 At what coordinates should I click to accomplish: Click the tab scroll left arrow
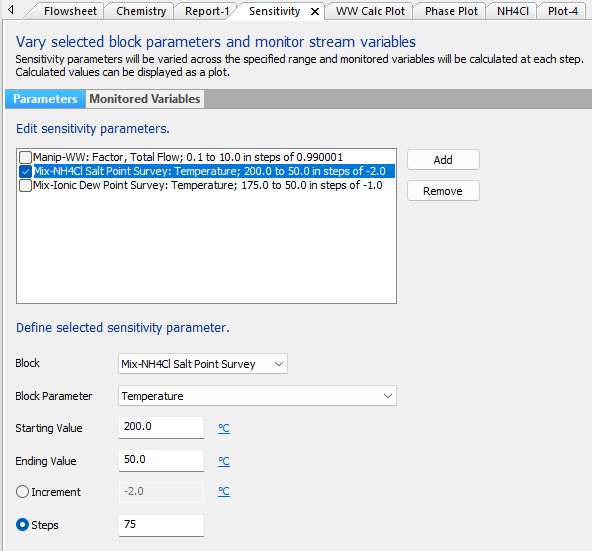click(x=11, y=9)
